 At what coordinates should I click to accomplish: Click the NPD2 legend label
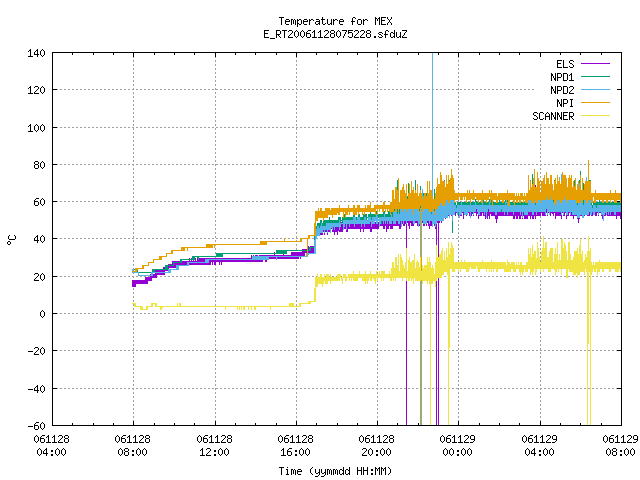(x=562, y=90)
